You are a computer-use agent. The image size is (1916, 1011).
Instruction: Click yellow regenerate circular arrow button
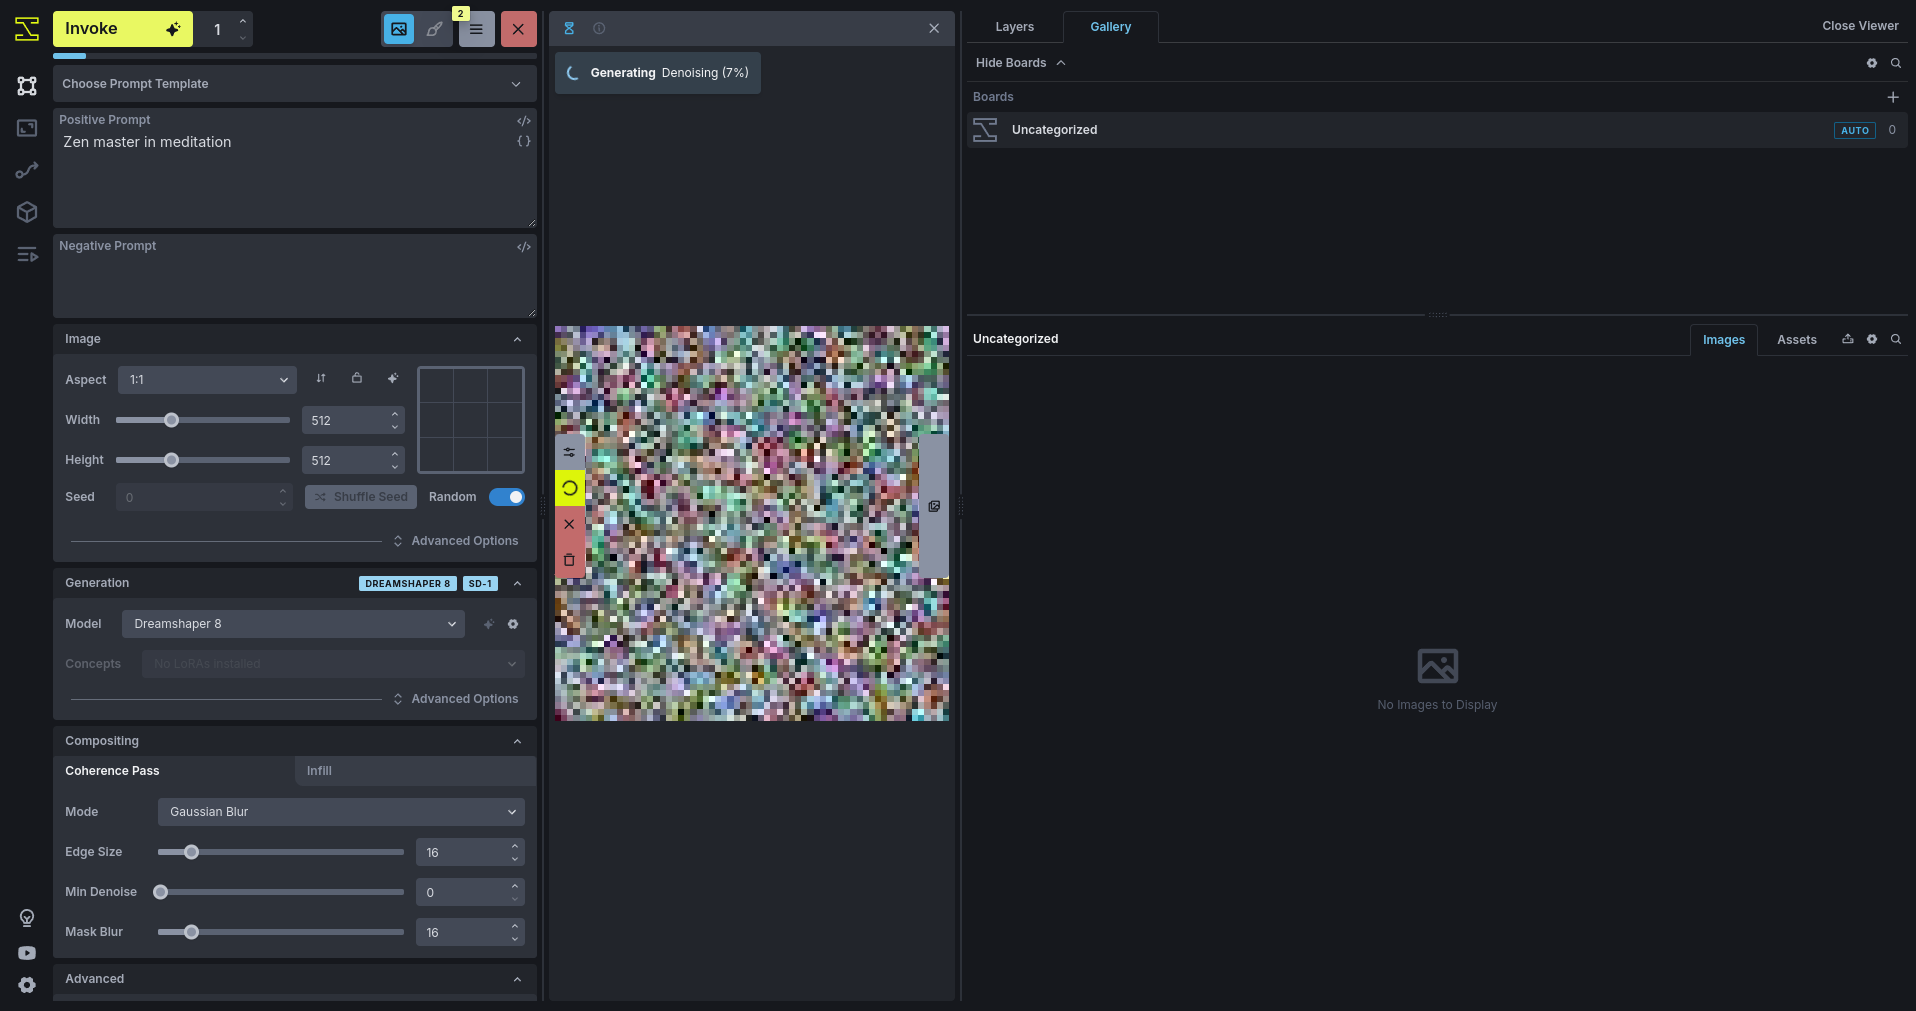(x=569, y=488)
